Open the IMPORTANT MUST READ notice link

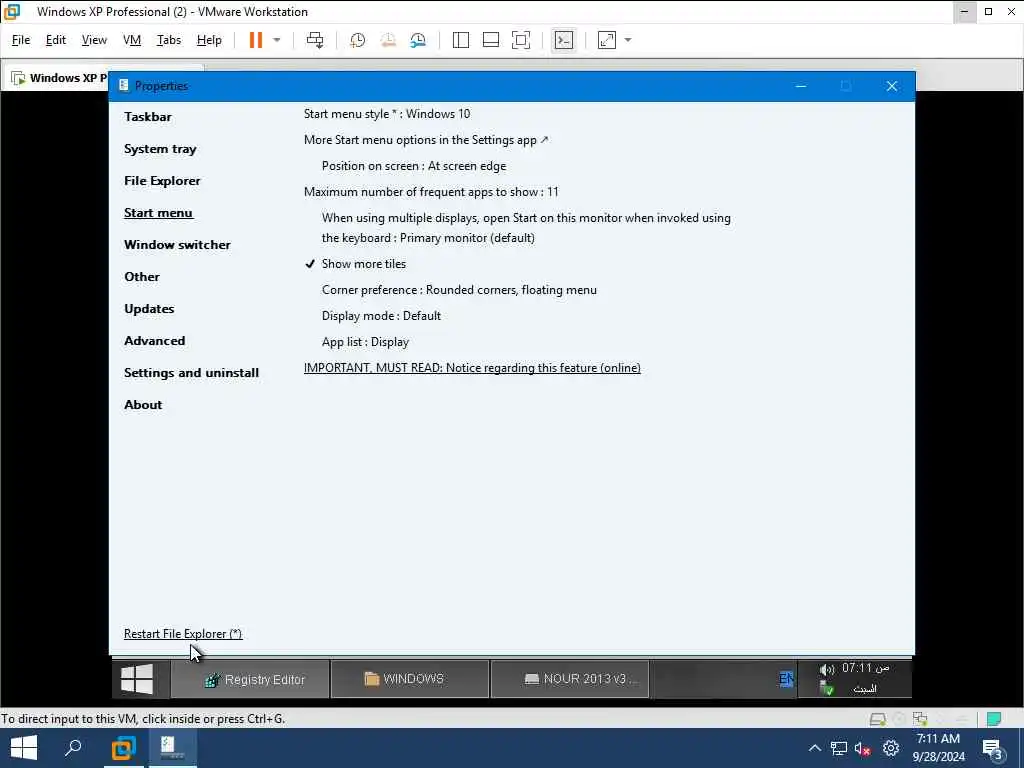472,368
